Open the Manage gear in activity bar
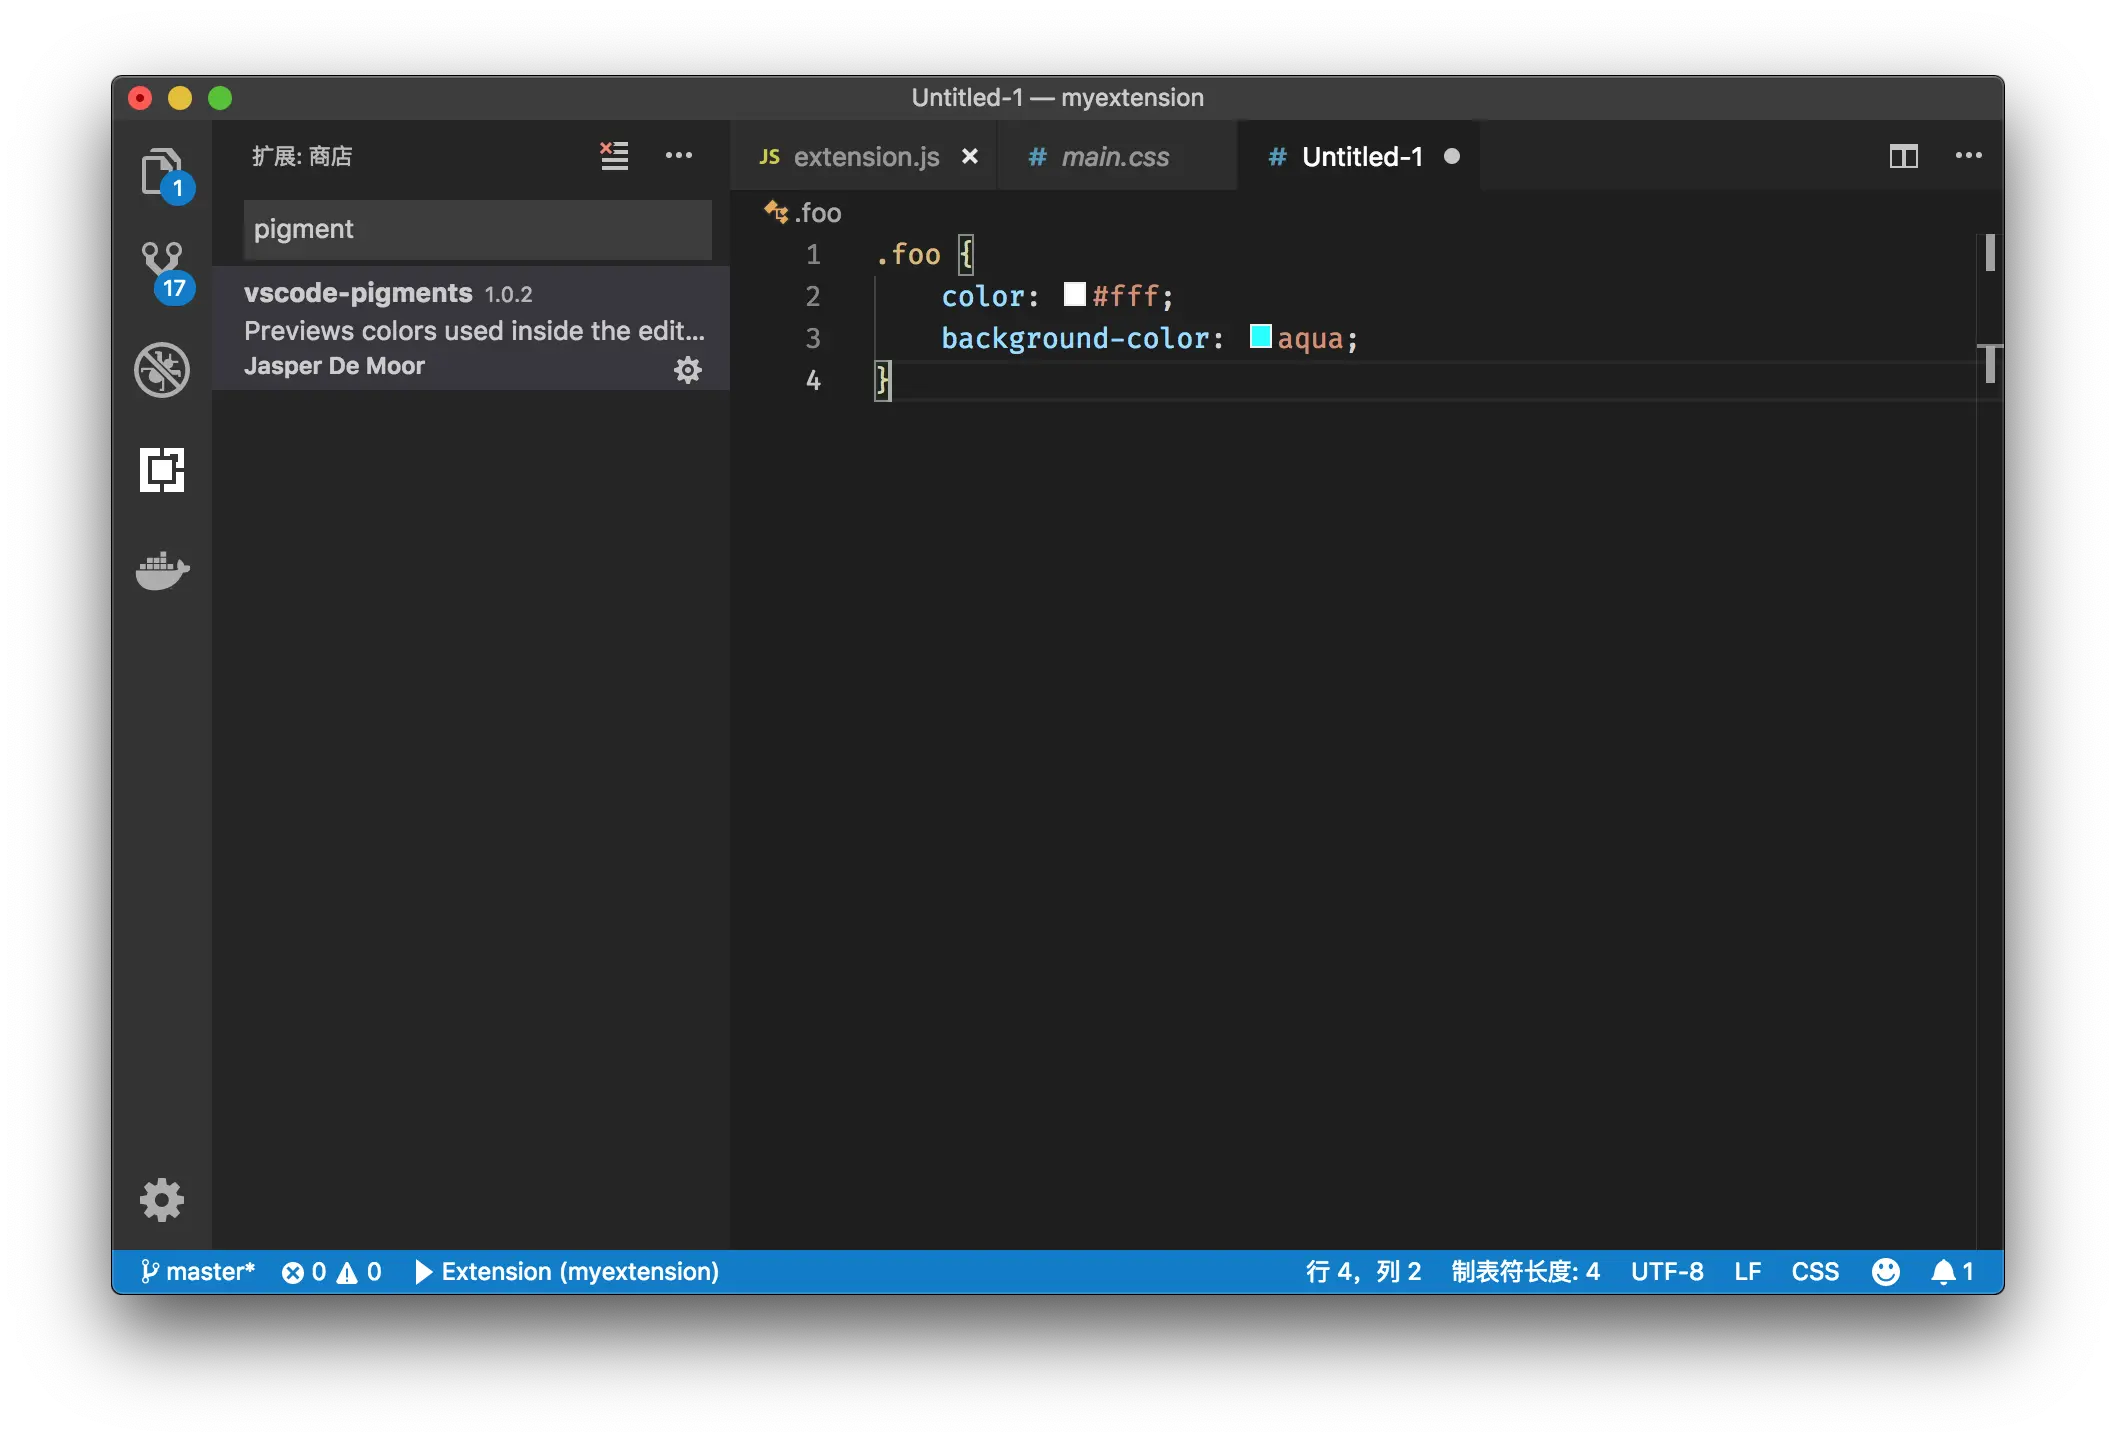The width and height of the screenshot is (2116, 1442). tap(162, 1199)
